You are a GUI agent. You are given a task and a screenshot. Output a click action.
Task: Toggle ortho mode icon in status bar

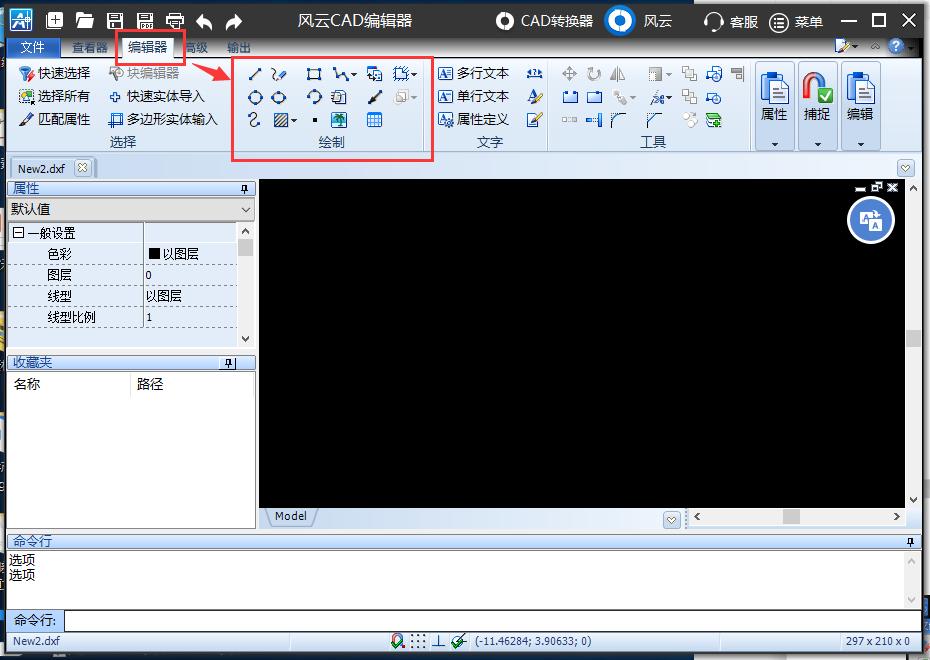[x=438, y=641]
